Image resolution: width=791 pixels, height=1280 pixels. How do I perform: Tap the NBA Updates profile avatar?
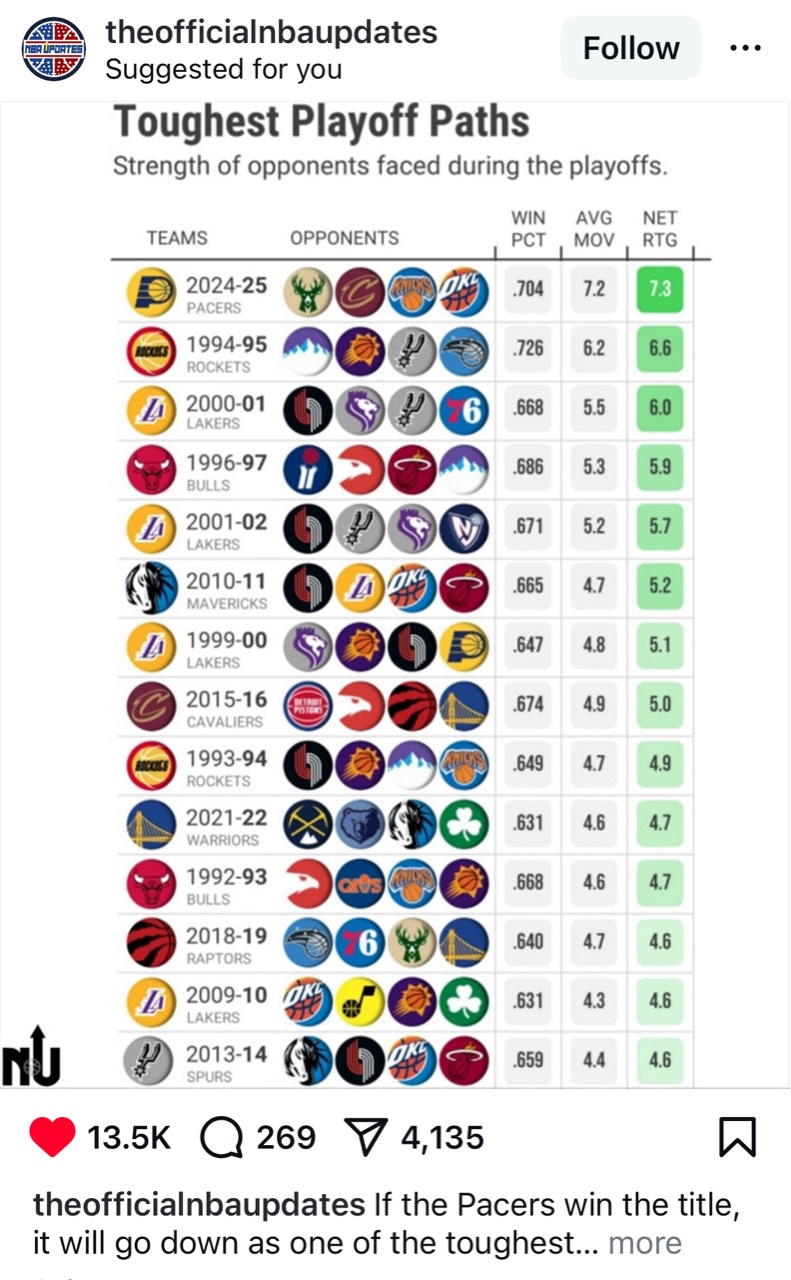click(x=54, y=48)
